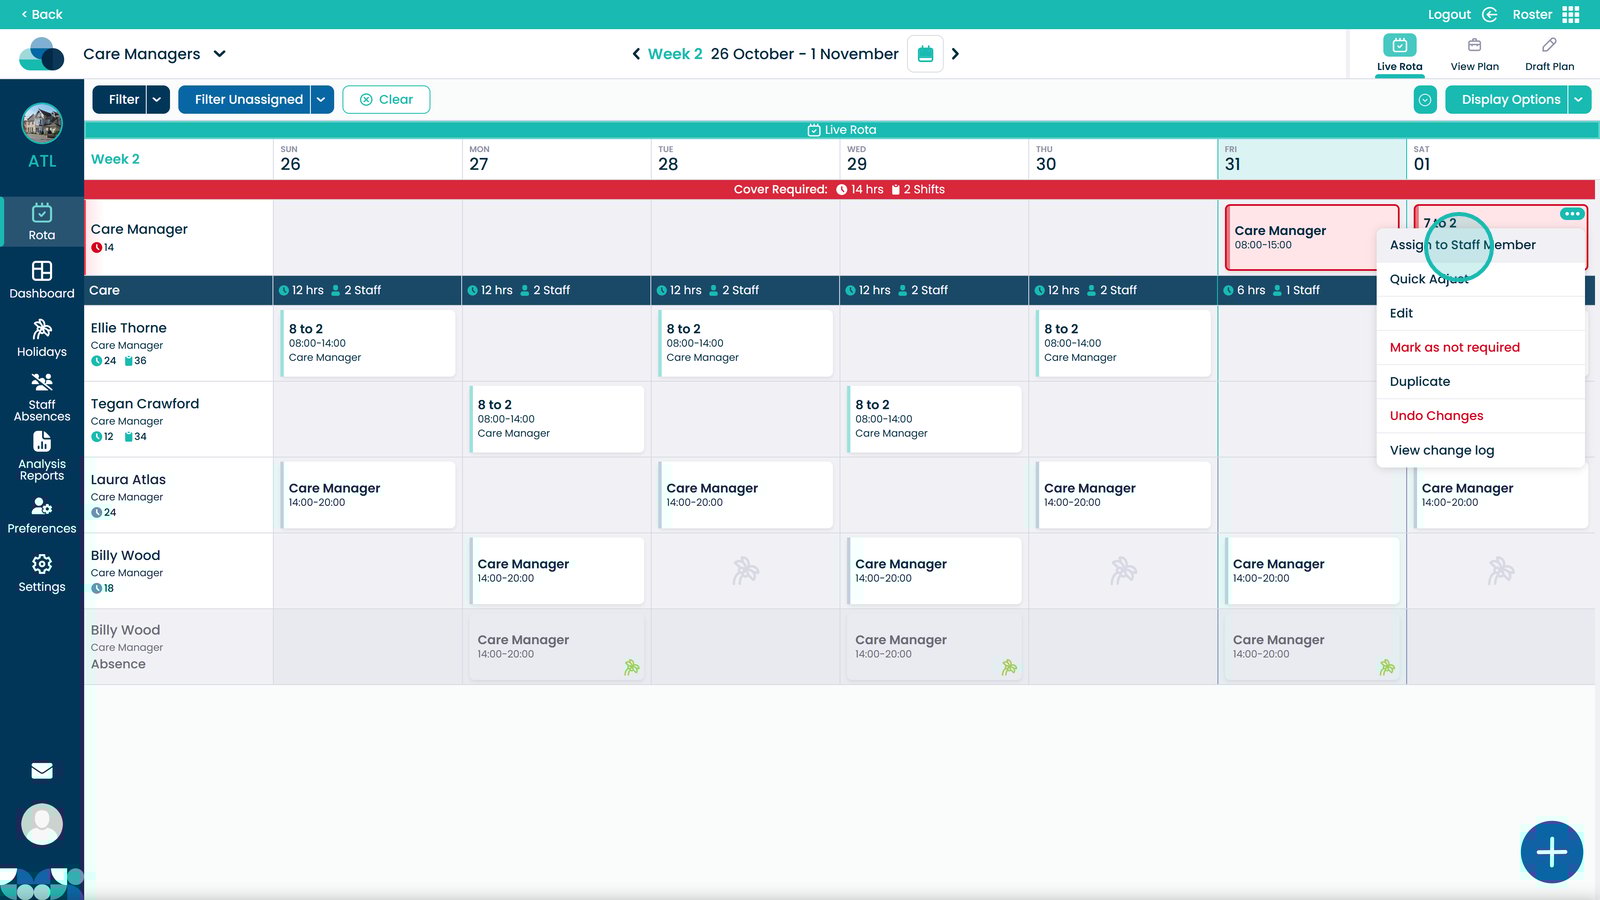Open Staff Absences section
This screenshot has height=900, width=1600.
click(42, 397)
